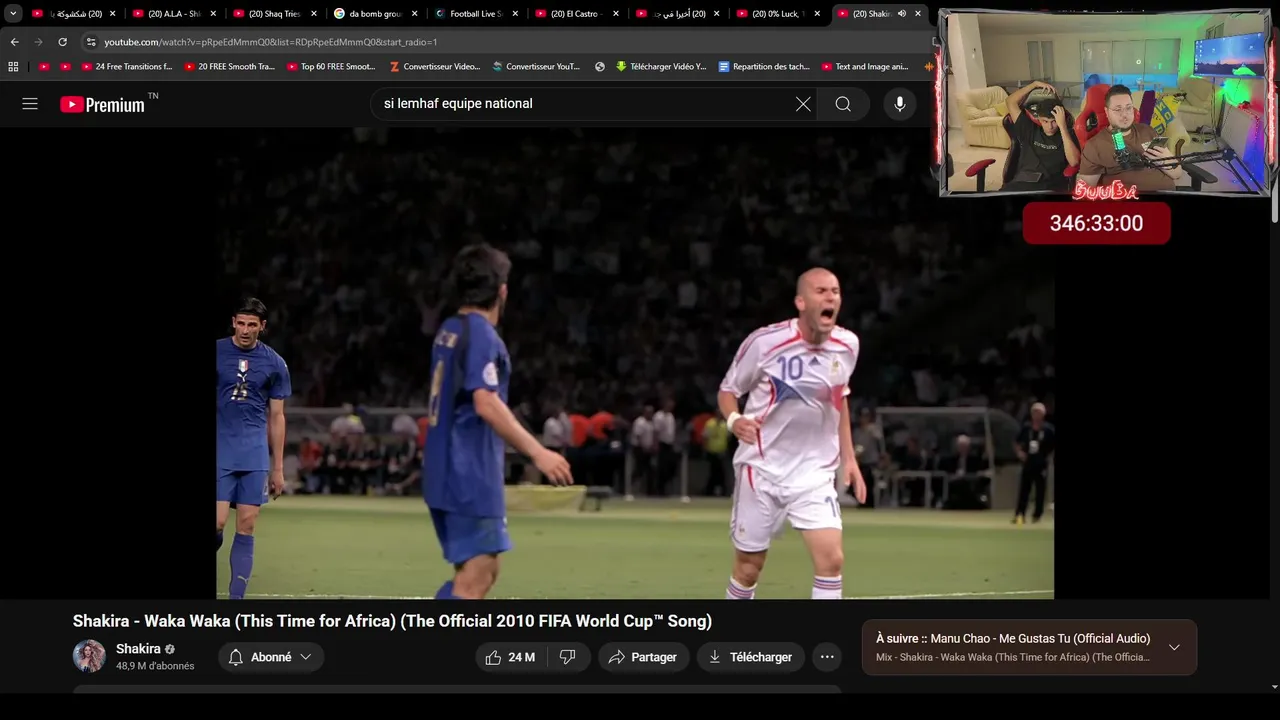Open Top 60 FREE Smoot... bookmark
Viewport: 1280px width, 720px height.
(332, 67)
